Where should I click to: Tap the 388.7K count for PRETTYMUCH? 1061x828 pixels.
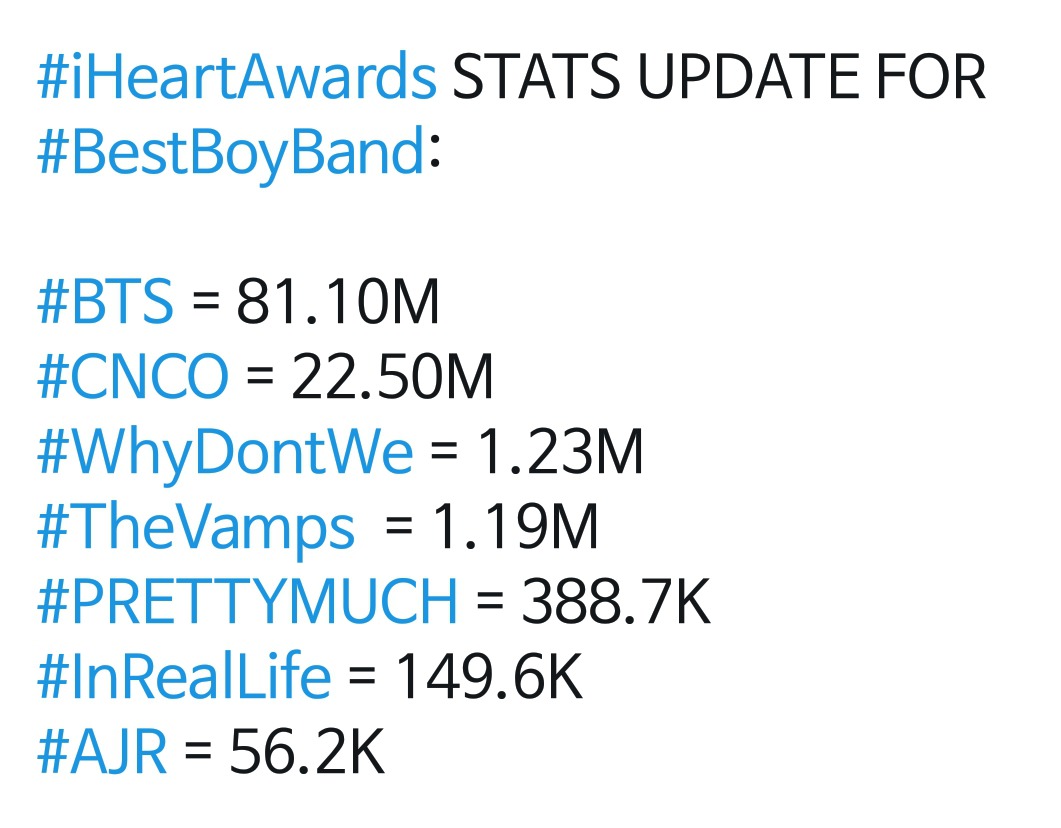tap(614, 603)
